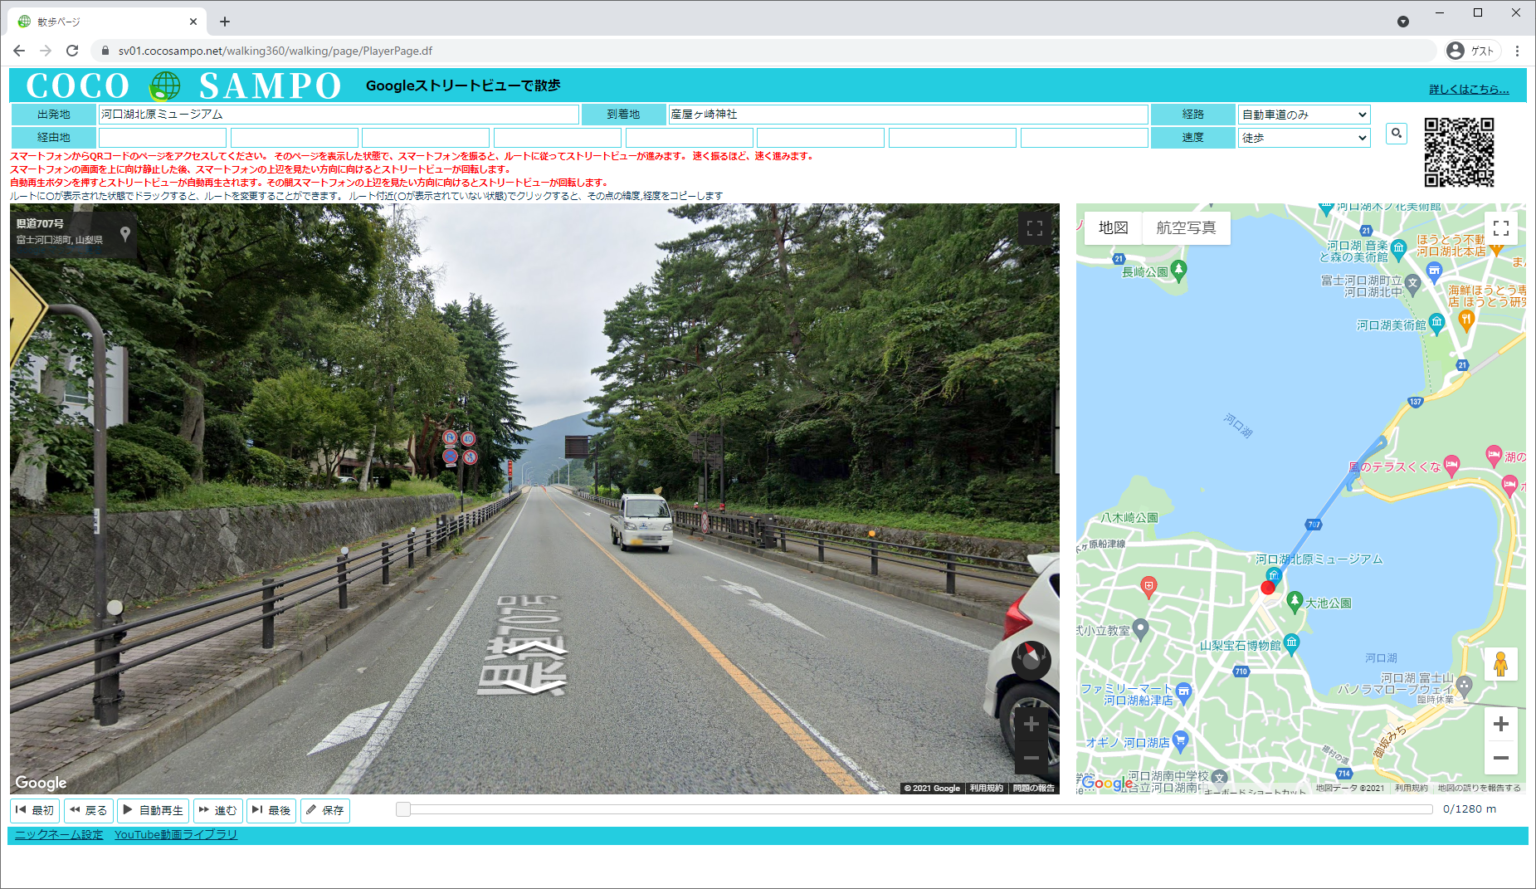Click the 利用規約 link in Street View
The width and height of the screenshot is (1536, 889).
click(986, 788)
